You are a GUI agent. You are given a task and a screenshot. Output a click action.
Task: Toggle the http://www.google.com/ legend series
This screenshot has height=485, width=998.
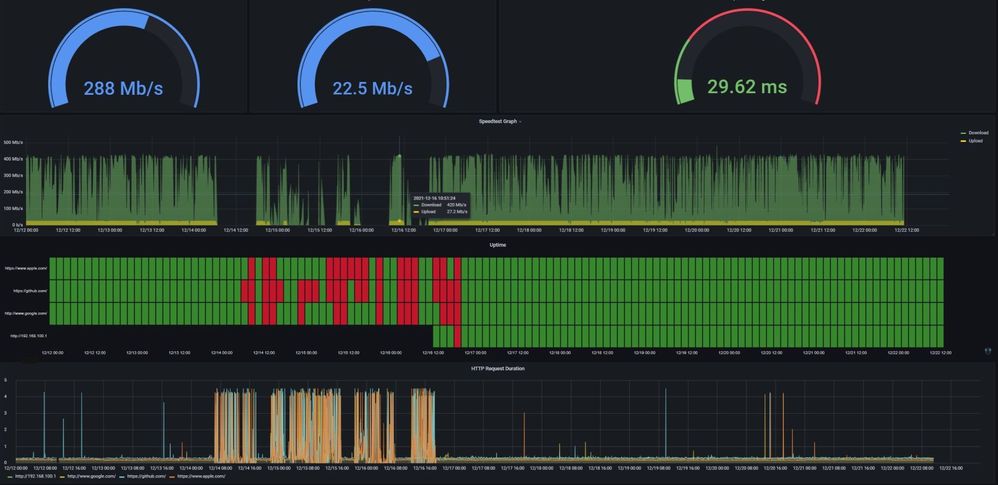coord(88,476)
